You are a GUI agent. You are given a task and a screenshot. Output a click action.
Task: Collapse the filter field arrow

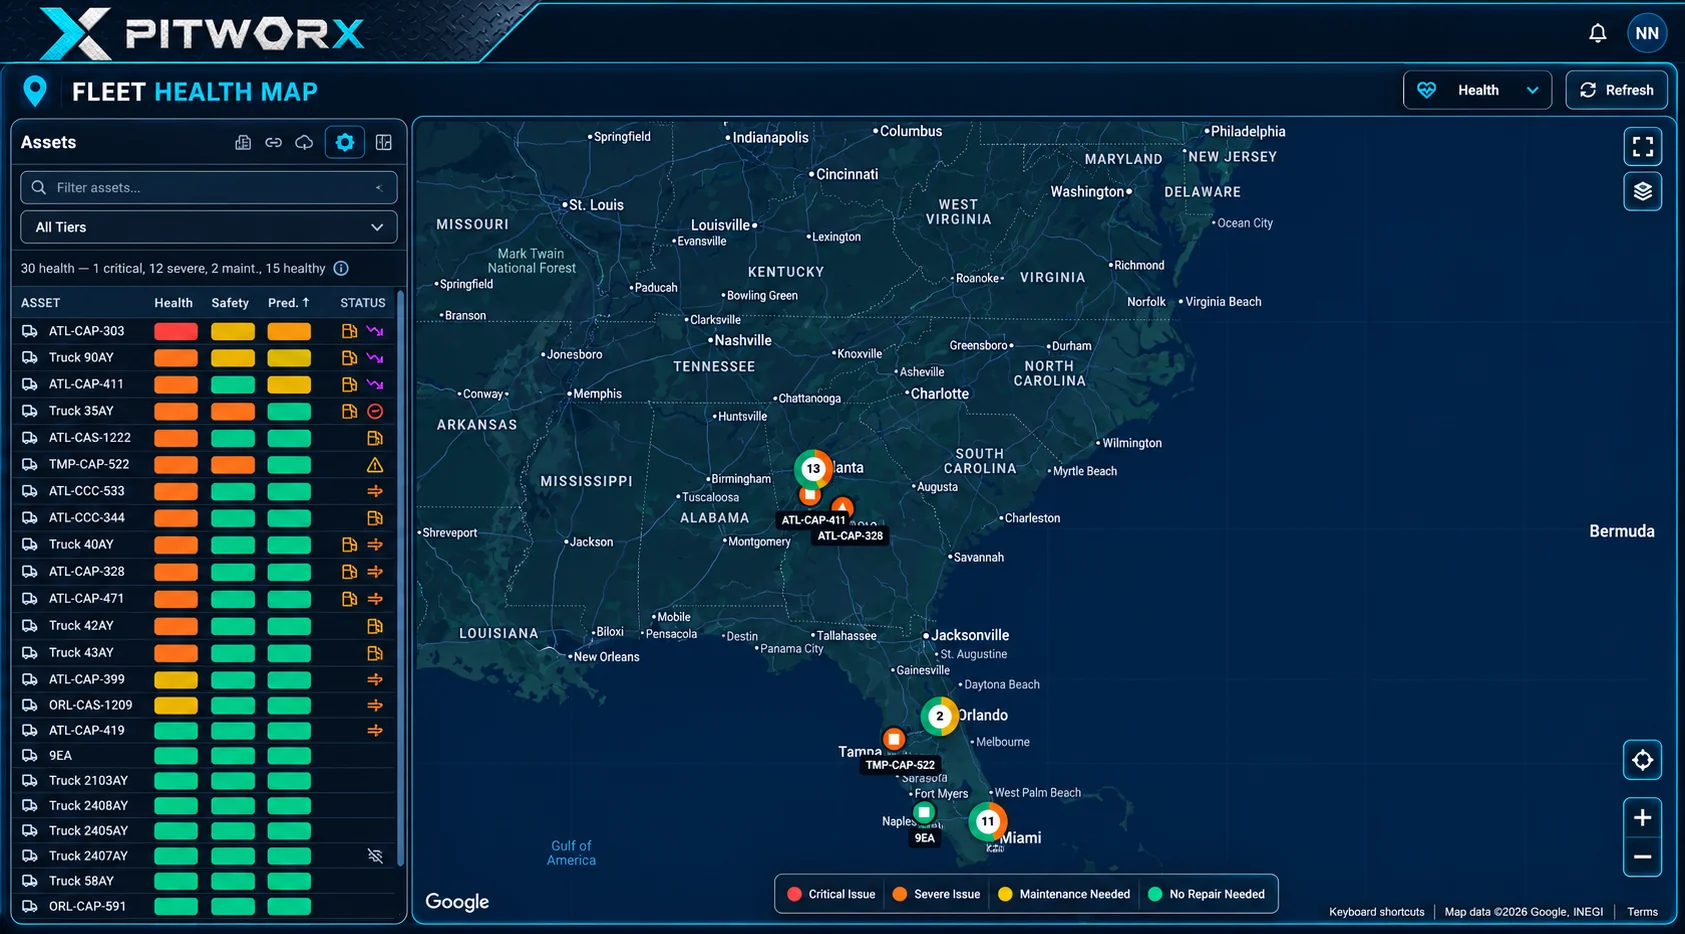click(379, 187)
